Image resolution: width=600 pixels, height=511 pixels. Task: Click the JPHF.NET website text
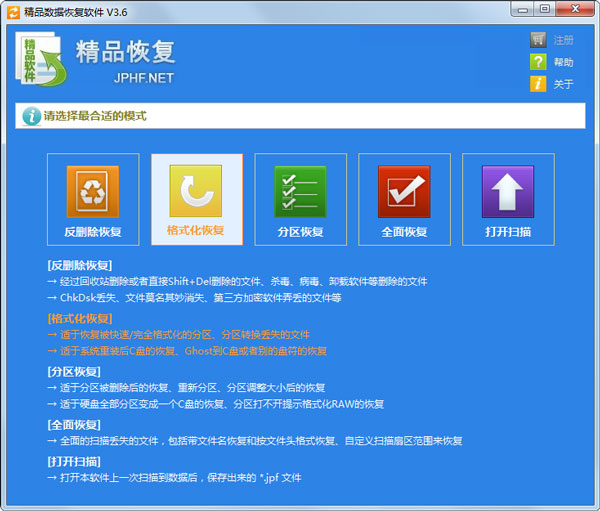click(x=144, y=78)
